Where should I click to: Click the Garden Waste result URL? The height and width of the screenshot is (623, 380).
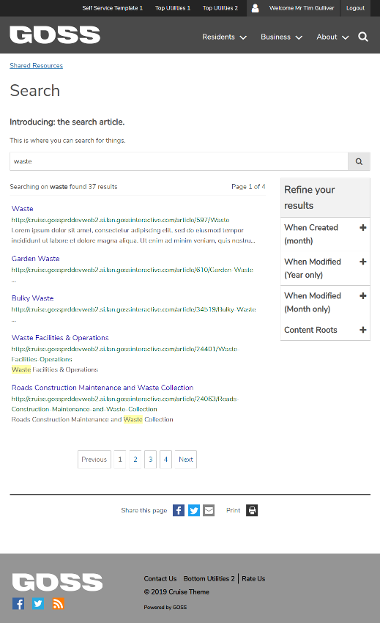[132, 270]
